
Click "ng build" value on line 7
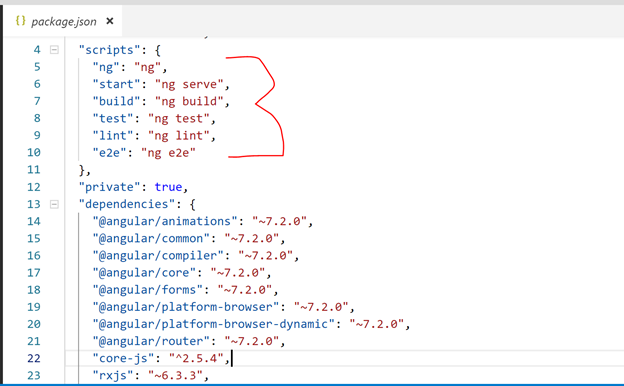click(189, 101)
